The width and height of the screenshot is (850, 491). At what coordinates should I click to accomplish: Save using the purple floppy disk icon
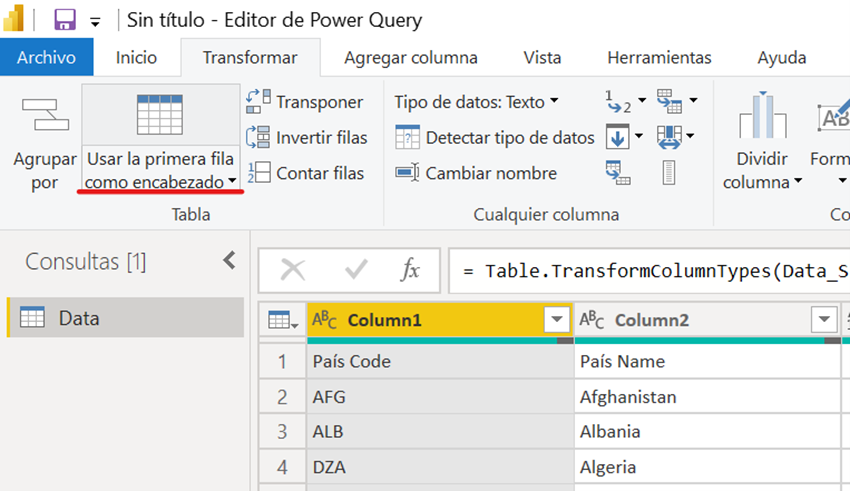tap(65, 21)
